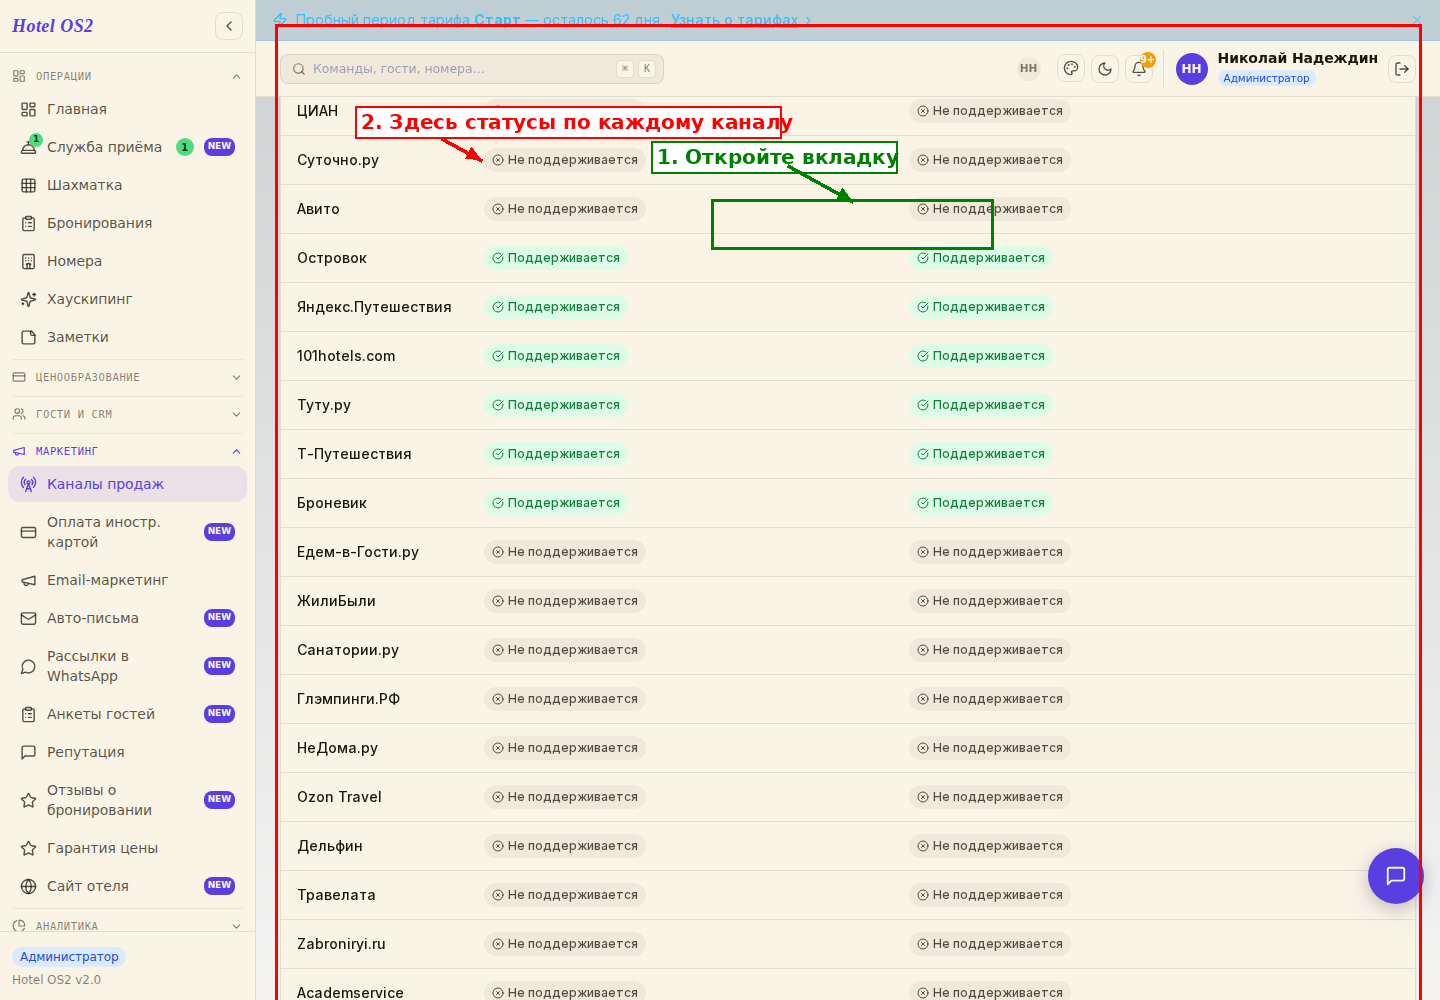Image resolution: width=1440 pixels, height=1000 pixels.
Task: Collapse sidebar with chevron button
Action: point(229,26)
